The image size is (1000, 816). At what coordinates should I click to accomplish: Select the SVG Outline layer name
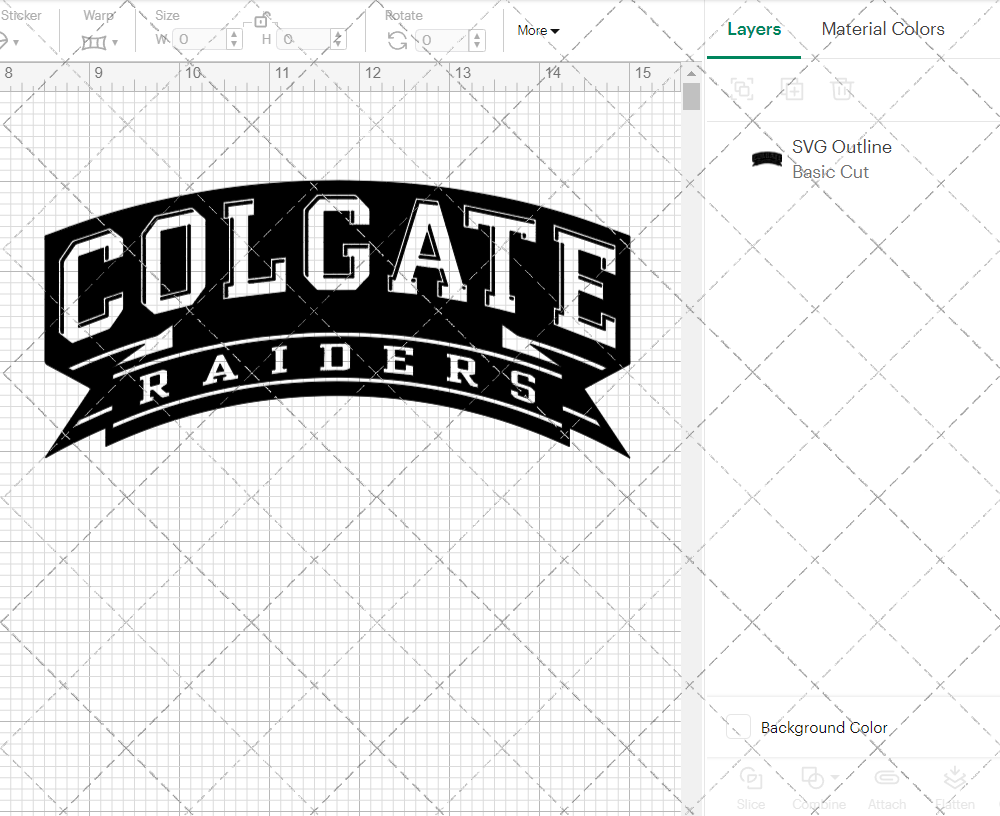click(842, 147)
